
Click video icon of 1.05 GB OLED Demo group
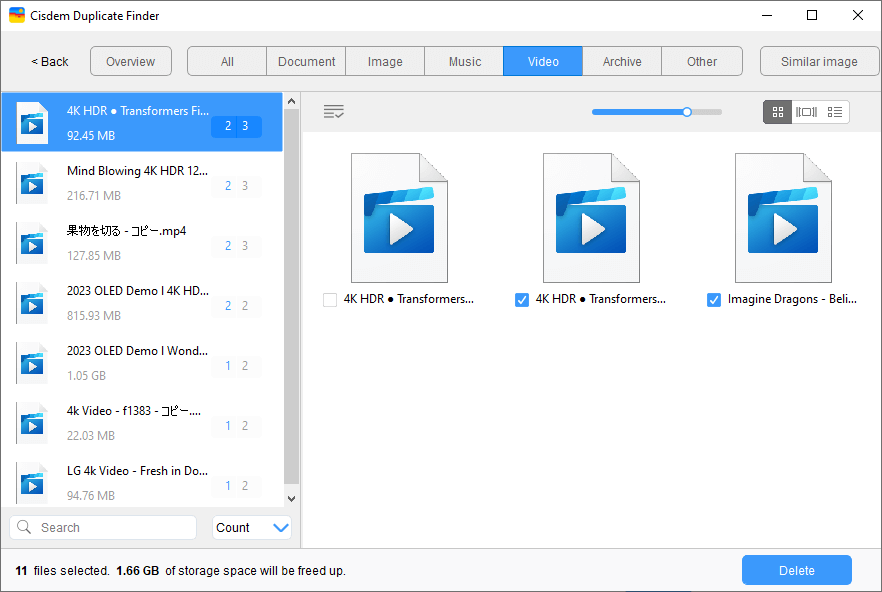pyautogui.click(x=32, y=364)
